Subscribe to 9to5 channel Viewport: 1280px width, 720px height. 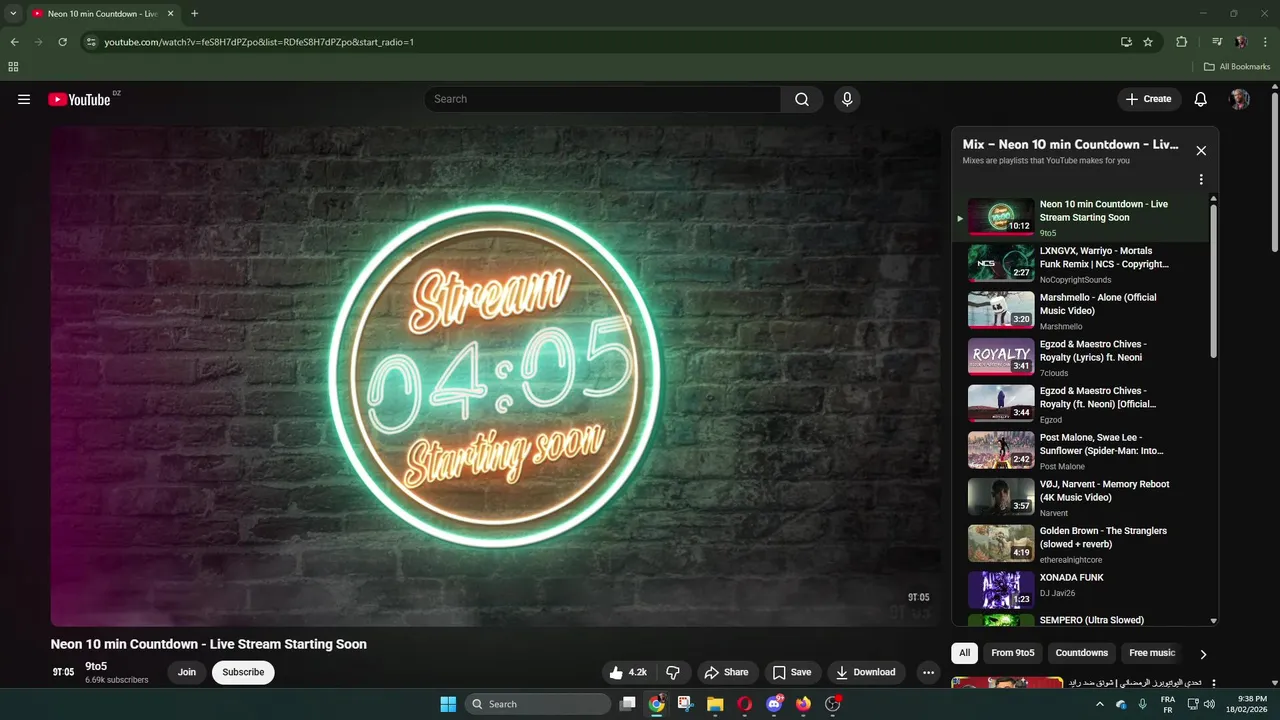tap(243, 672)
